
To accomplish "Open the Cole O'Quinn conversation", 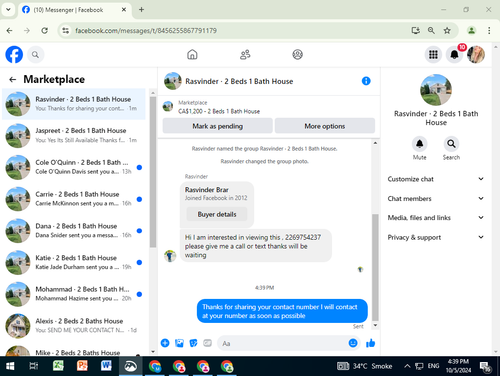I will [74, 167].
